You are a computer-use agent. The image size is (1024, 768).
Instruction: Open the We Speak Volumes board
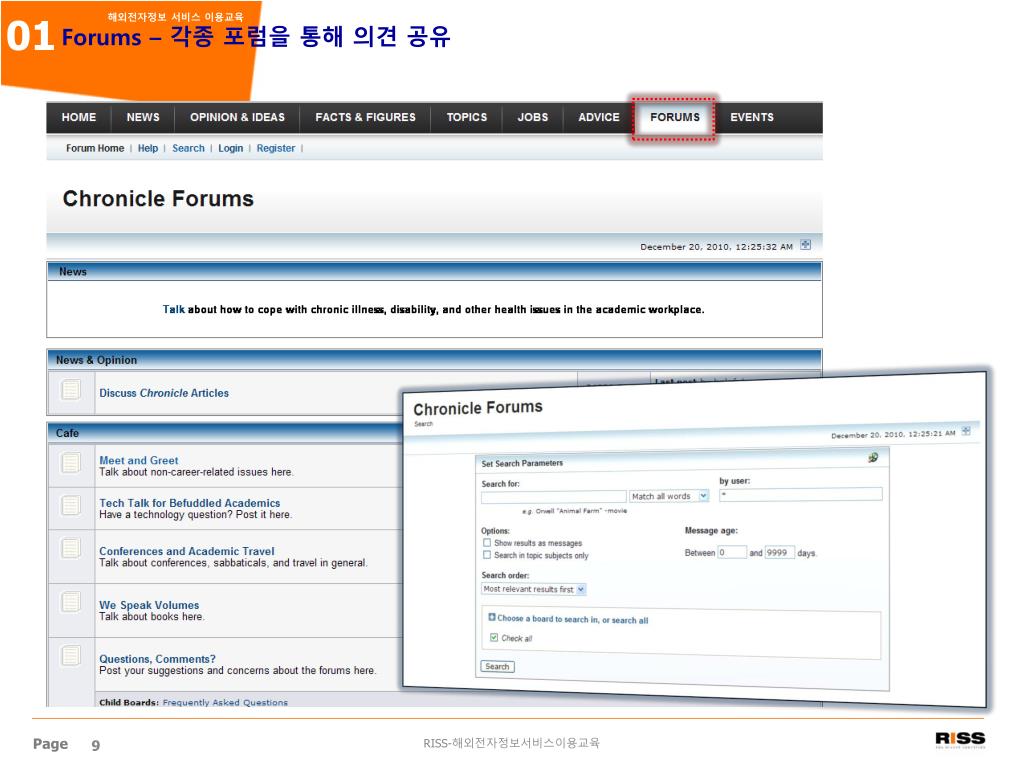pos(149,605)
